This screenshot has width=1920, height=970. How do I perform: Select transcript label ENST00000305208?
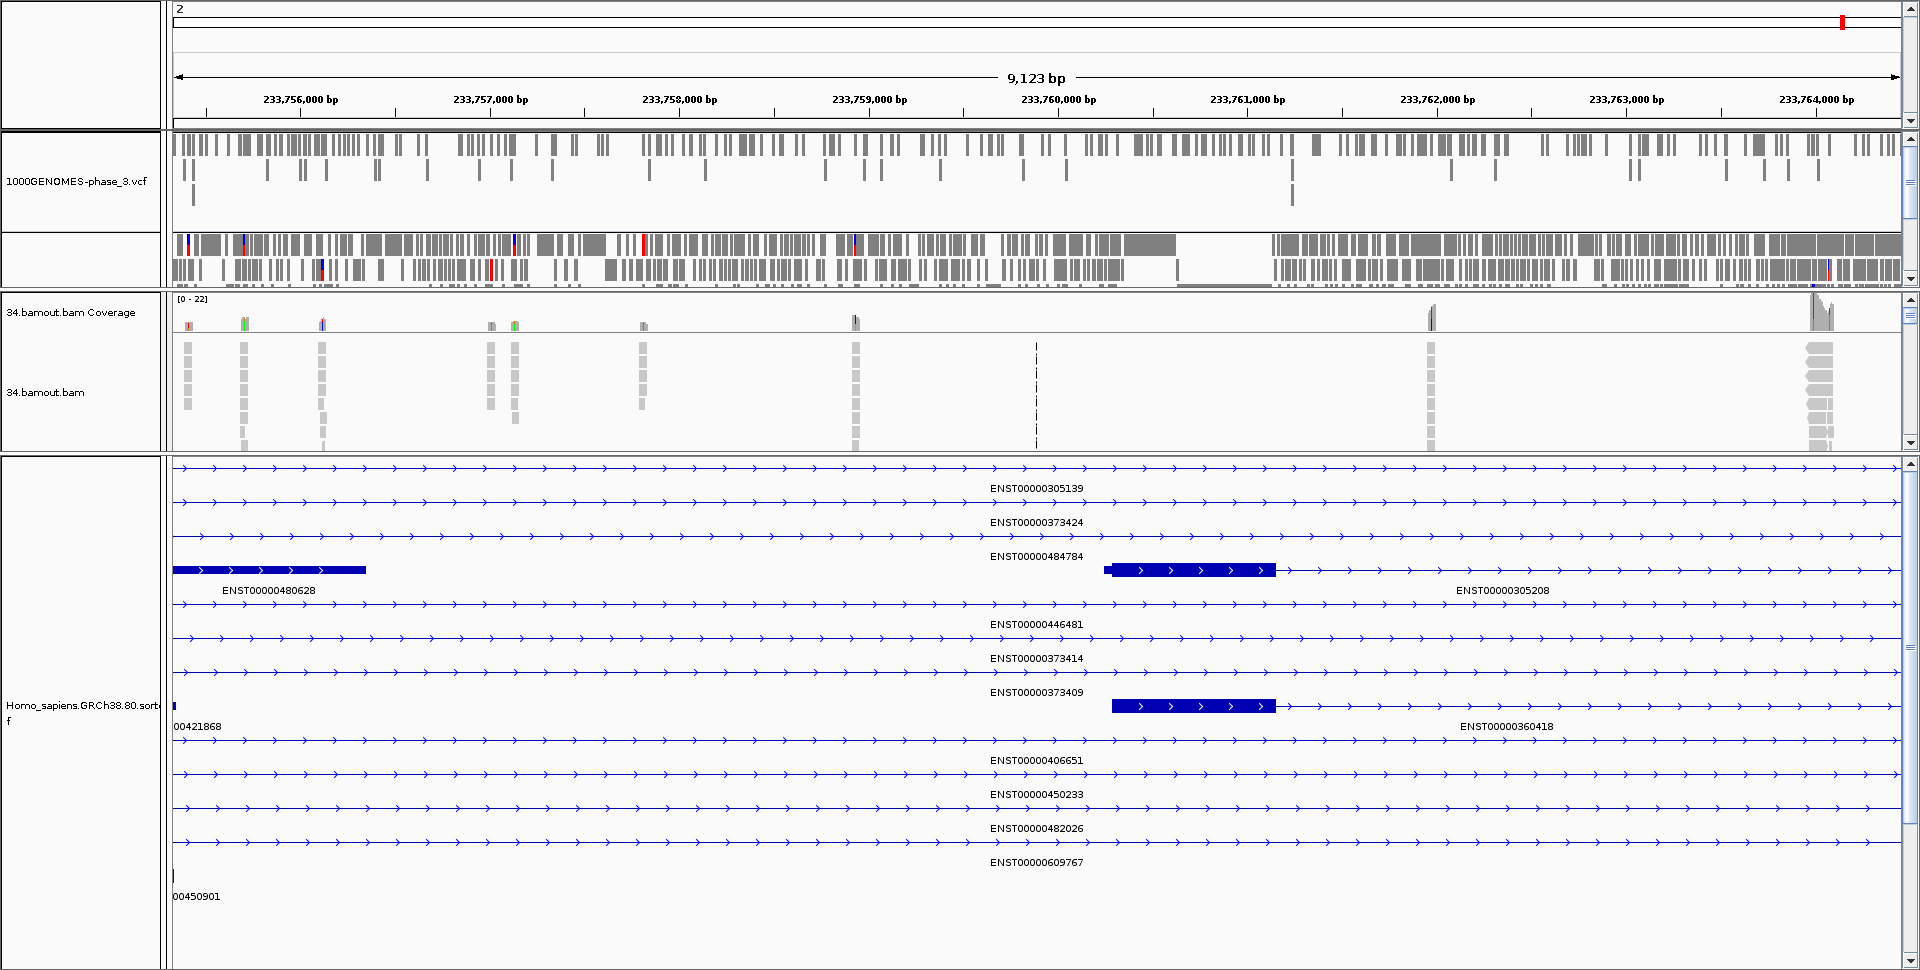(x=1502, y=590)
